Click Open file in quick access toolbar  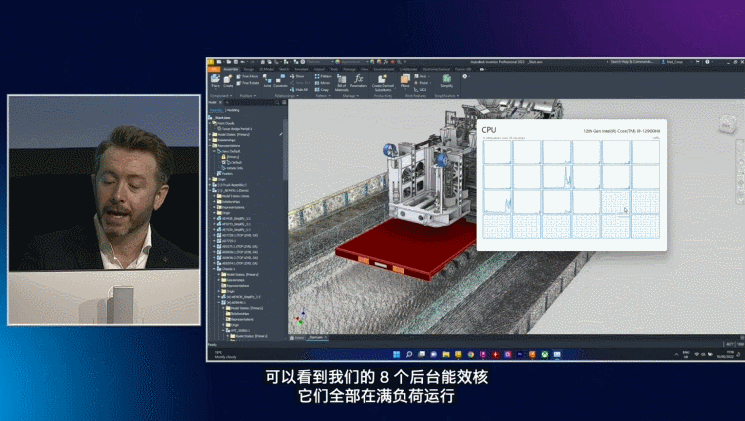click(x=229, y=62)
